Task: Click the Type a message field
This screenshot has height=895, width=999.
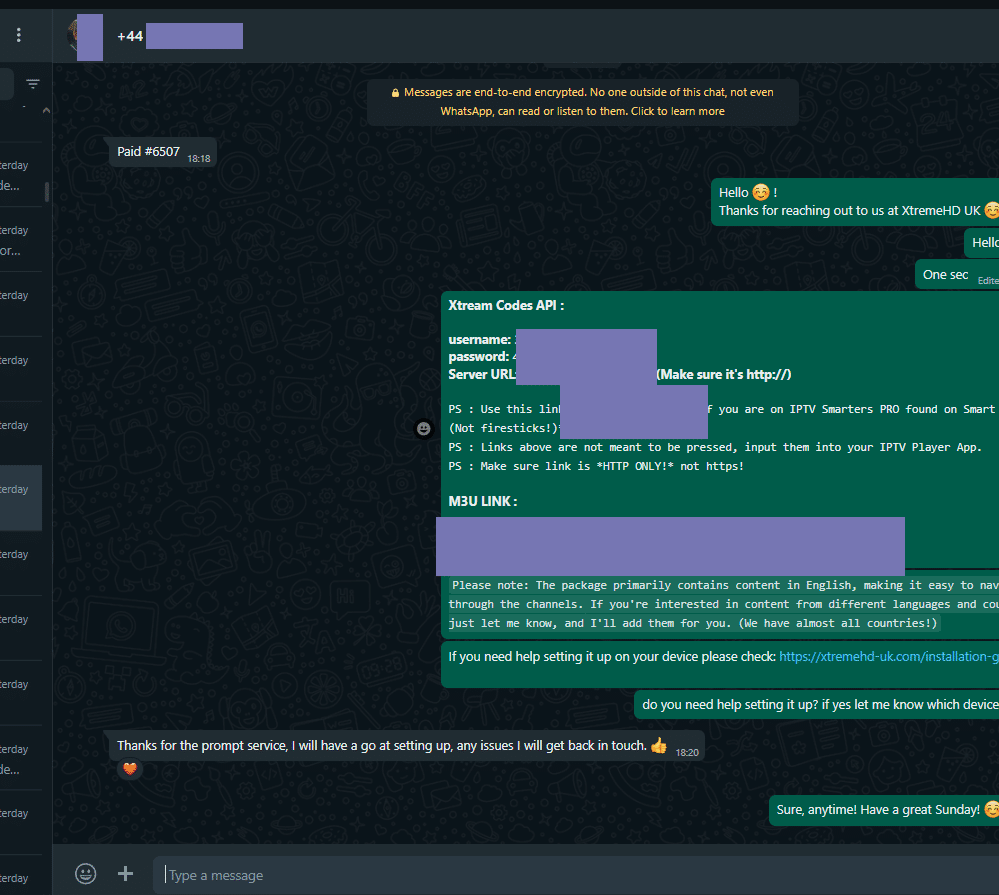Action: pos(570,875)
